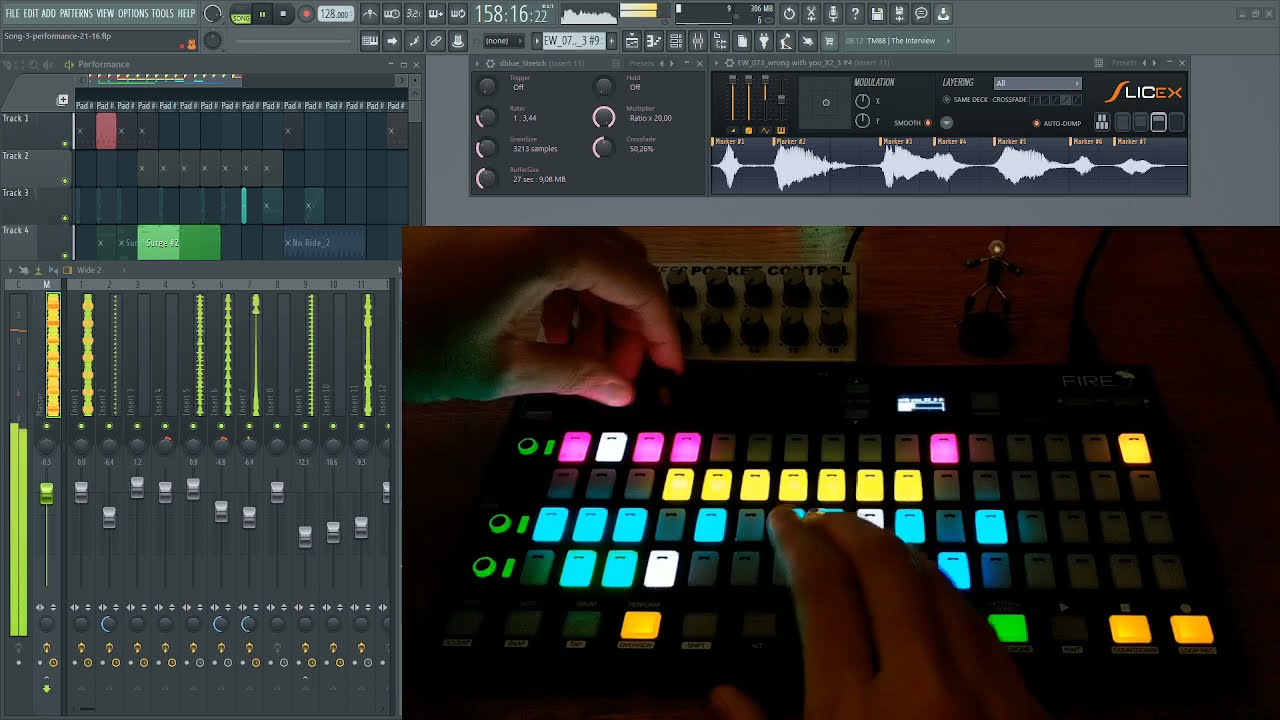The height and width of the screenshot is (720, 1280).
Task: Open the tempo tapper icon
Action: click(786, 41)
